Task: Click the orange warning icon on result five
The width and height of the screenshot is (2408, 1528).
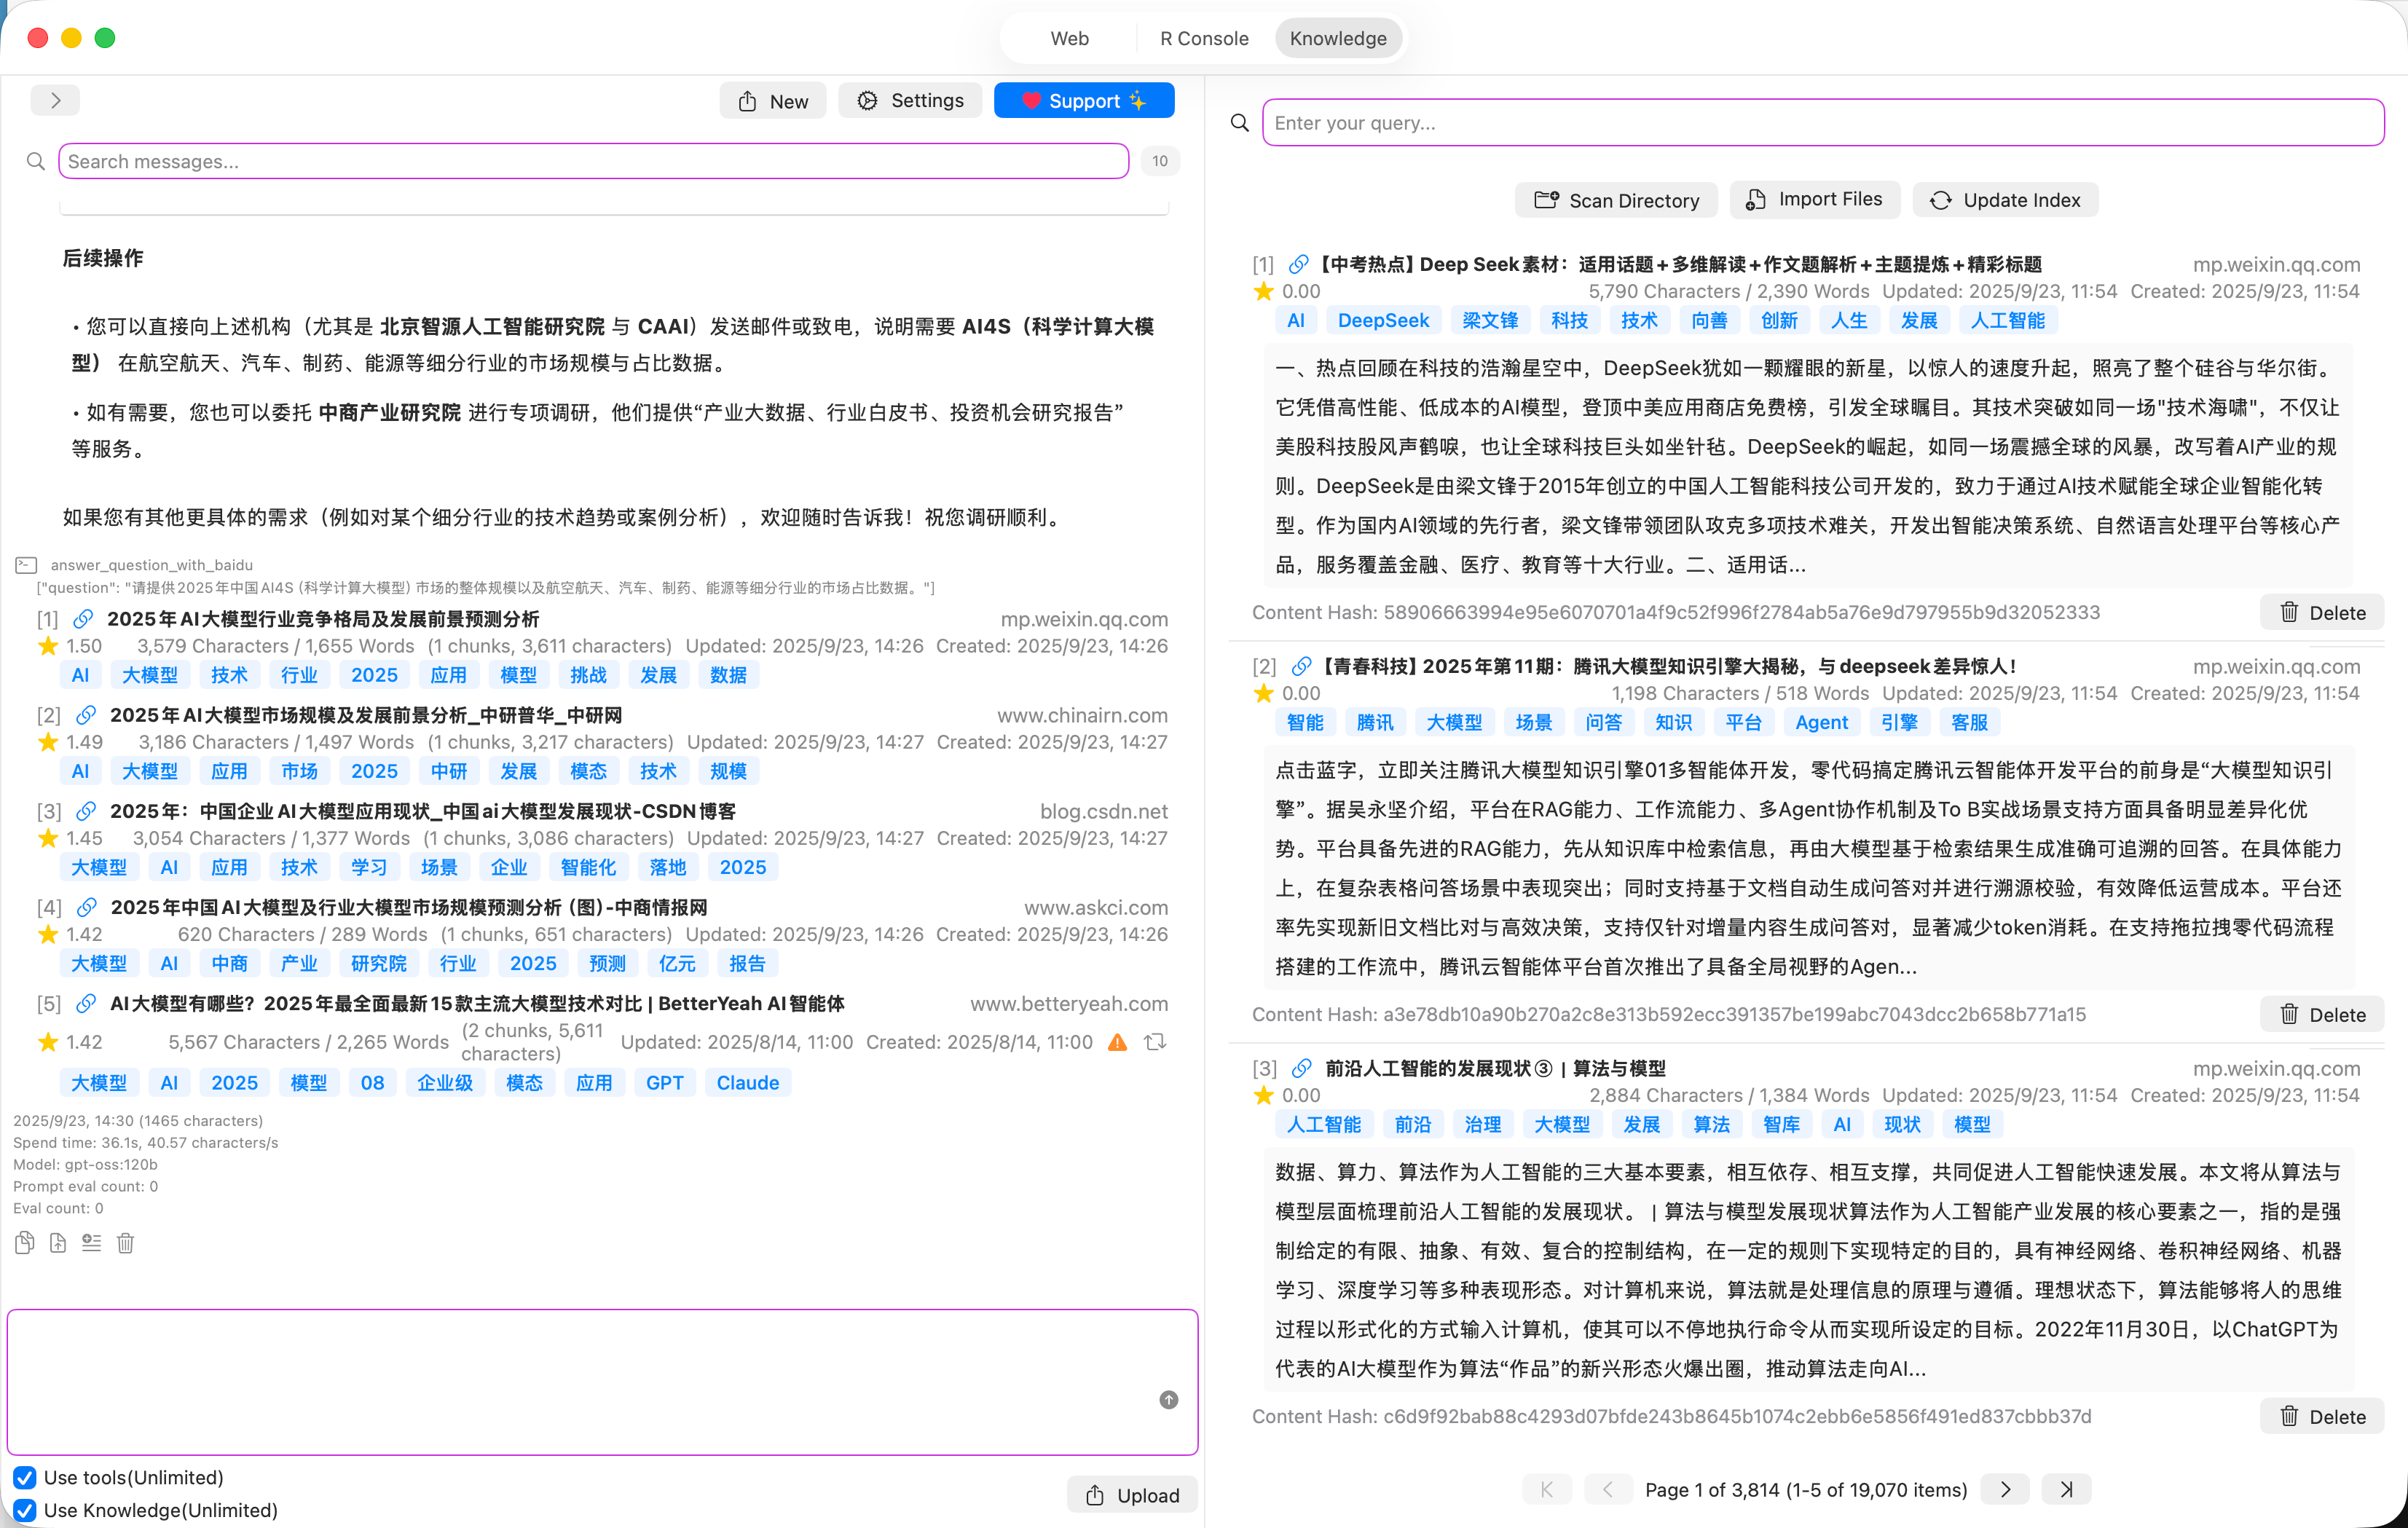Action: coord(1118,1042)
